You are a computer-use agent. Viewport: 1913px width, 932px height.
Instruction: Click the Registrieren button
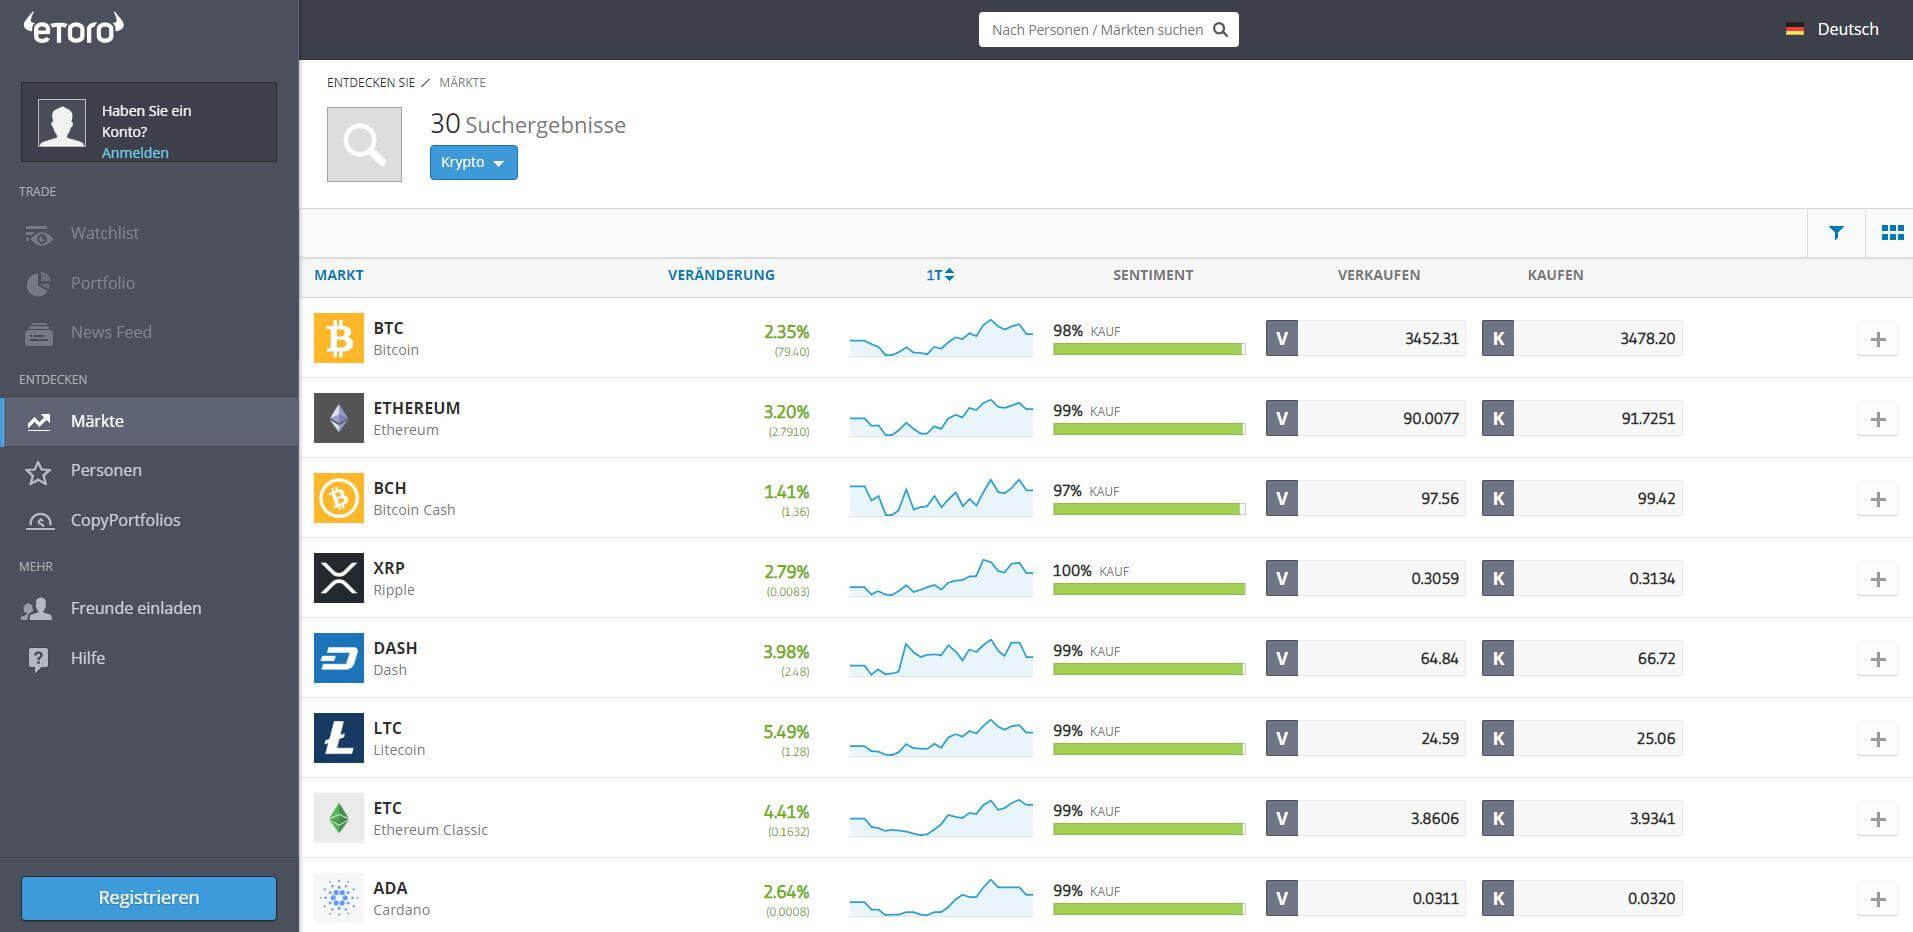click(149, 898)
